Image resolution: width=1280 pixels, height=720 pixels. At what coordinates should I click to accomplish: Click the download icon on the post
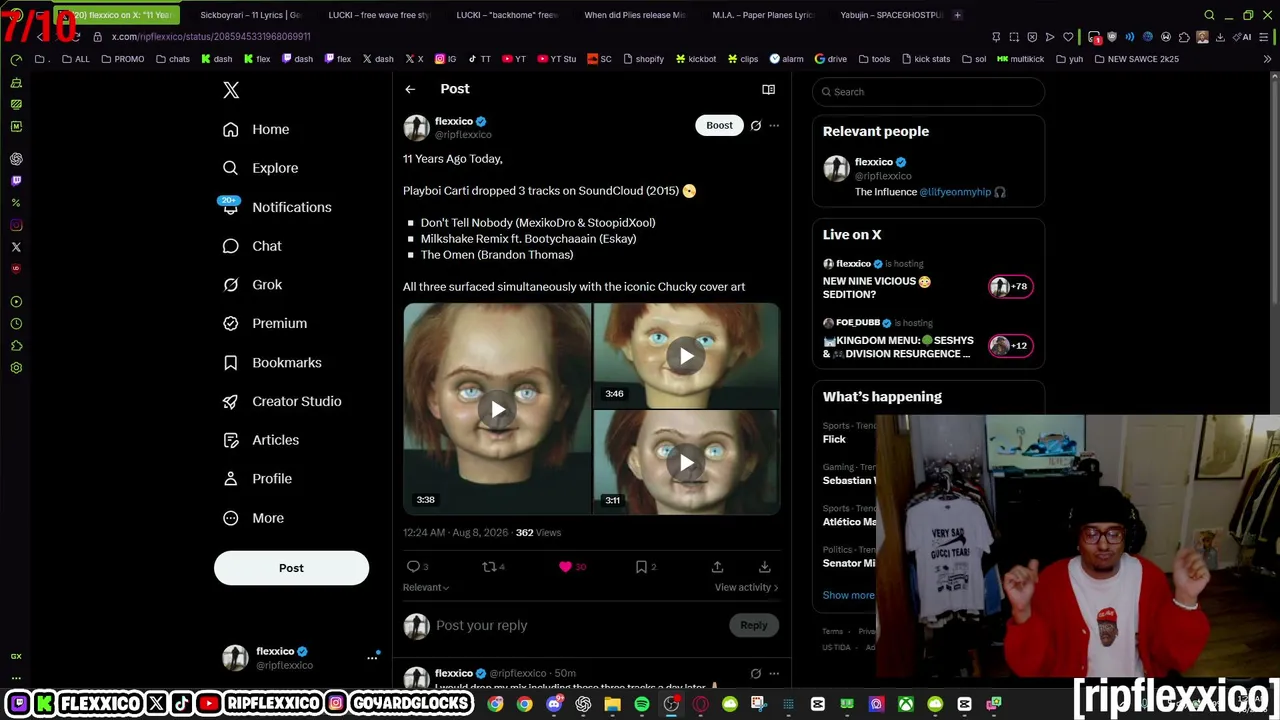click(764, 567)
